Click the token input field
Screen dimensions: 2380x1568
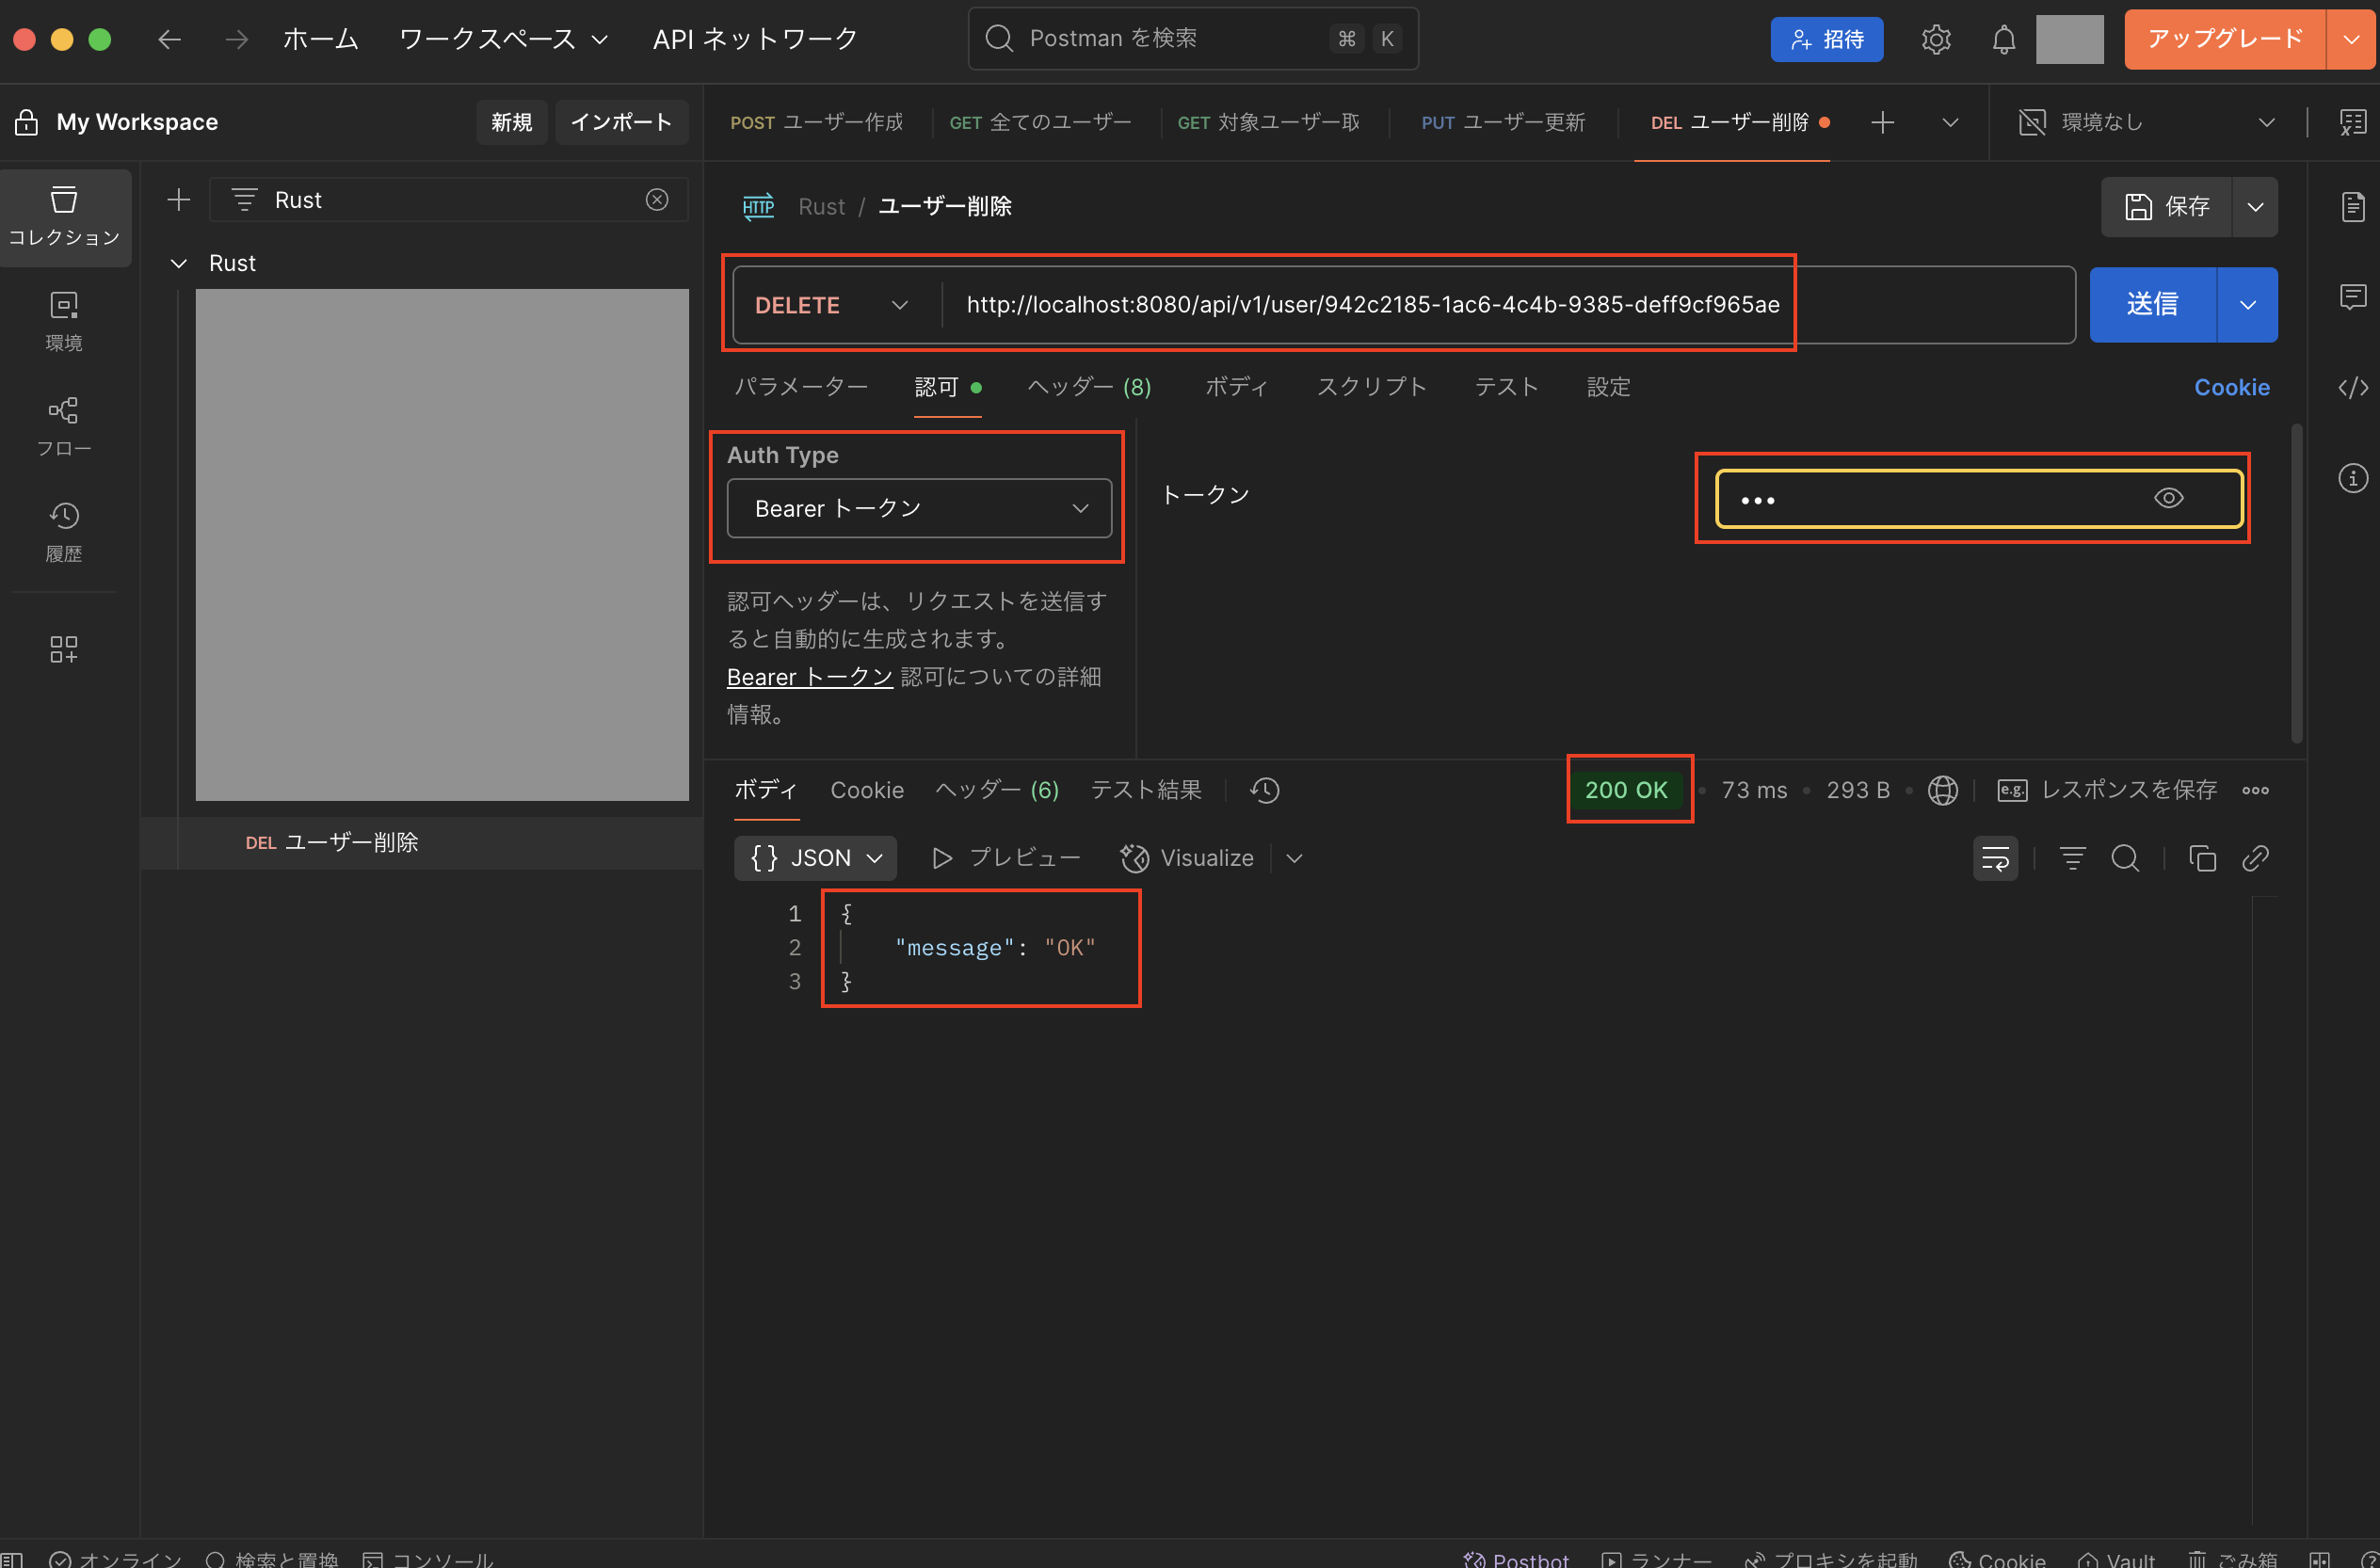pyautogui.click(x=1979, y=498)
